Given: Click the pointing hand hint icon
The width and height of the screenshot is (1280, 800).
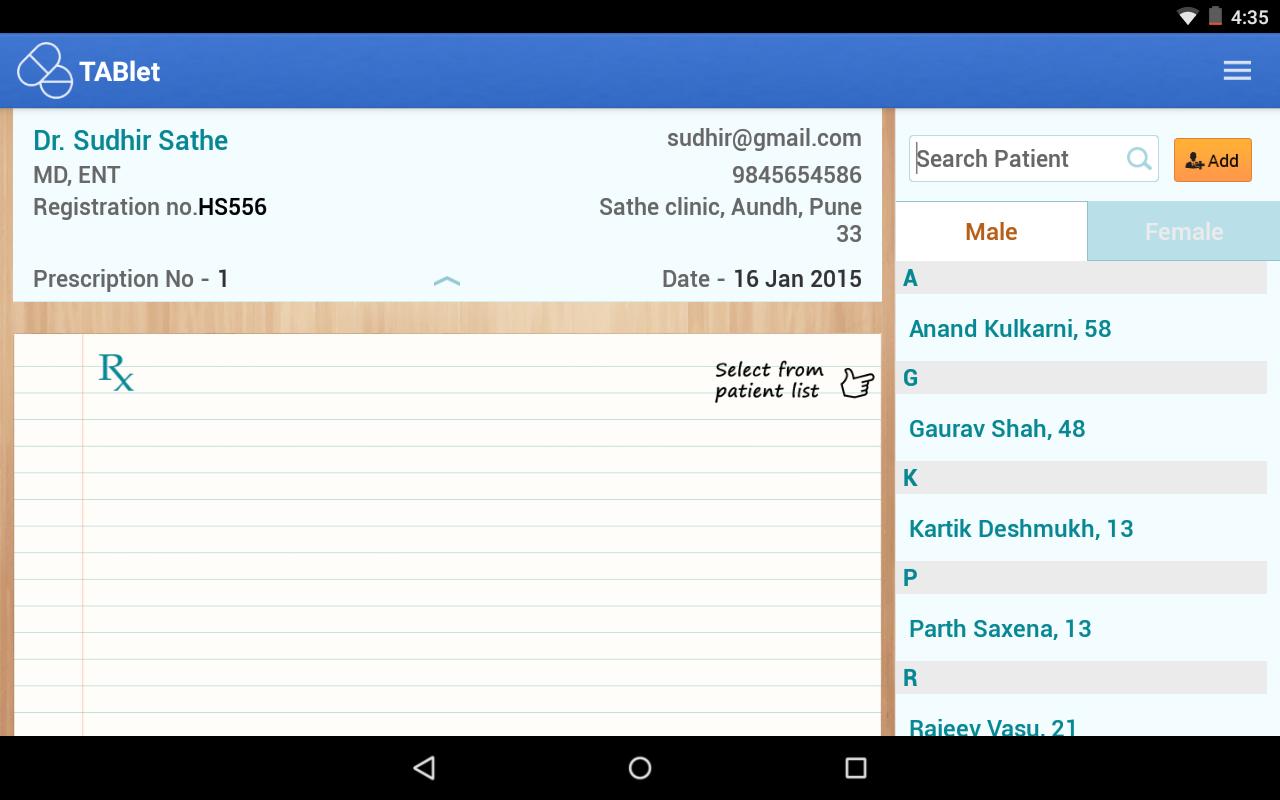Looking at the screenshot, I should pyautogui.click(x=855, y=383).
